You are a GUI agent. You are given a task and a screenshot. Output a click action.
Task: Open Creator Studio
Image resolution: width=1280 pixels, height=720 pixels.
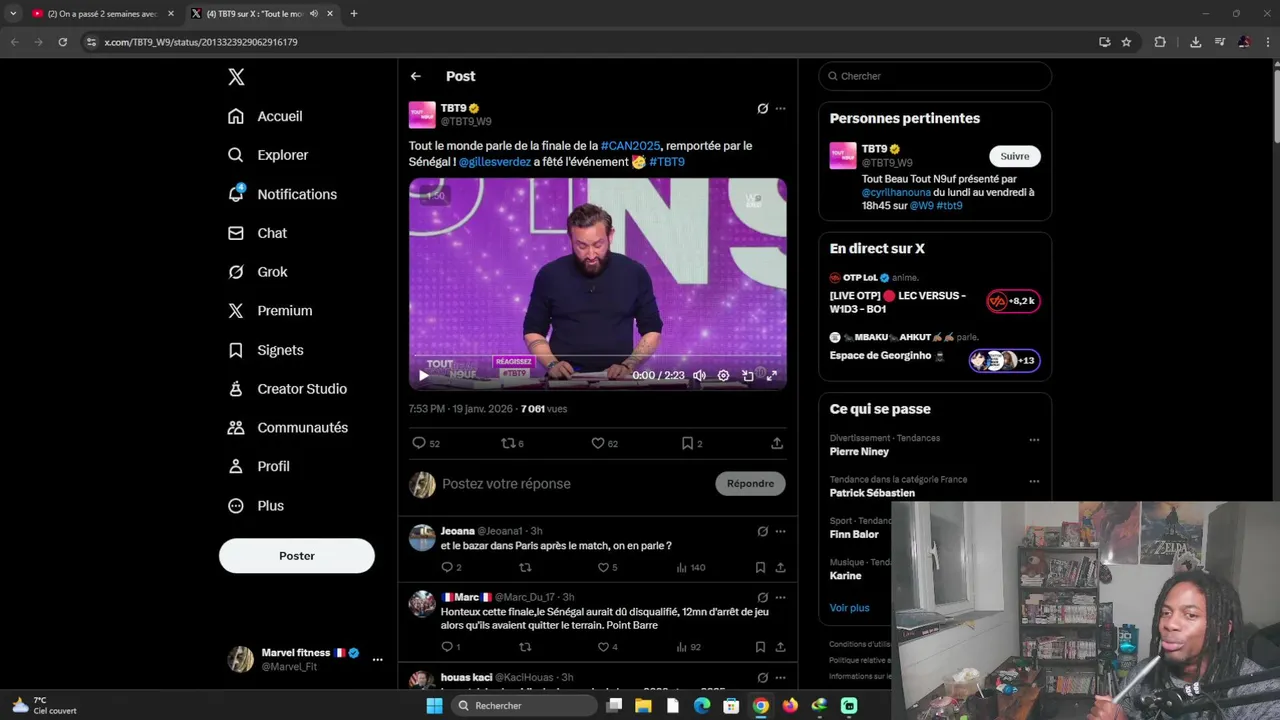tap(287, 389)
